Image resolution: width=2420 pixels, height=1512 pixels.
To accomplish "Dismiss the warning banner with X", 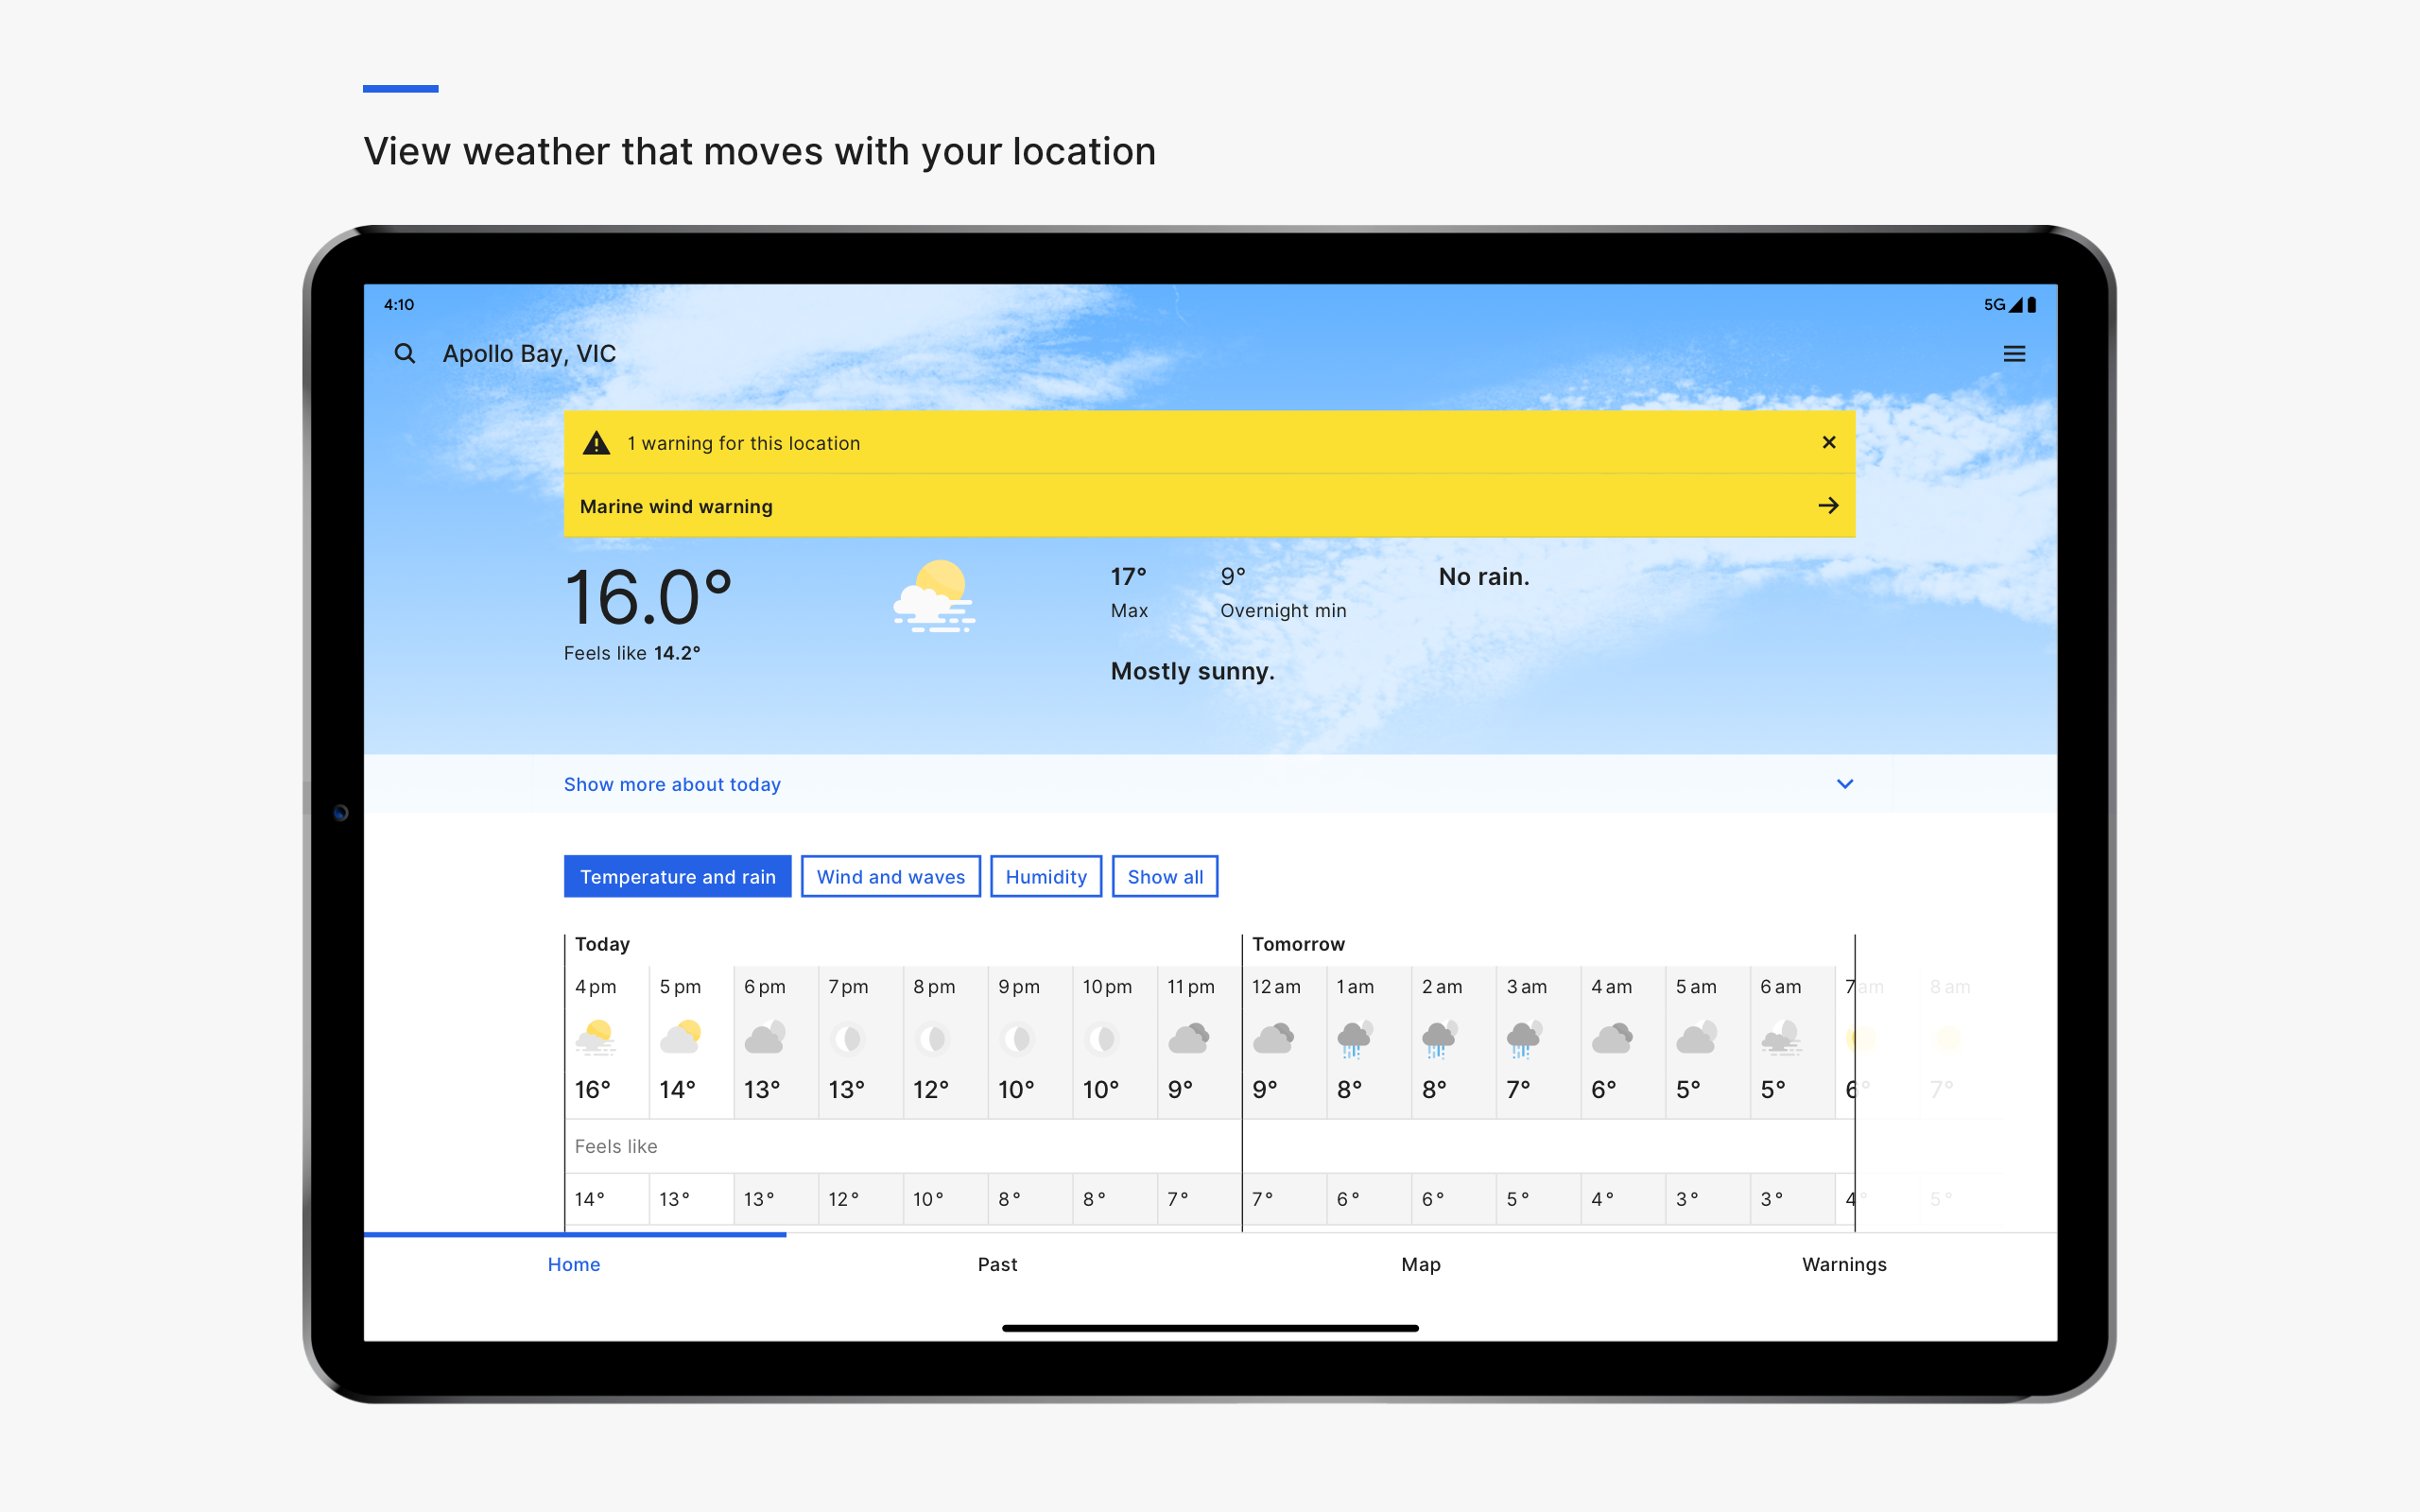I will point(1829,442).
